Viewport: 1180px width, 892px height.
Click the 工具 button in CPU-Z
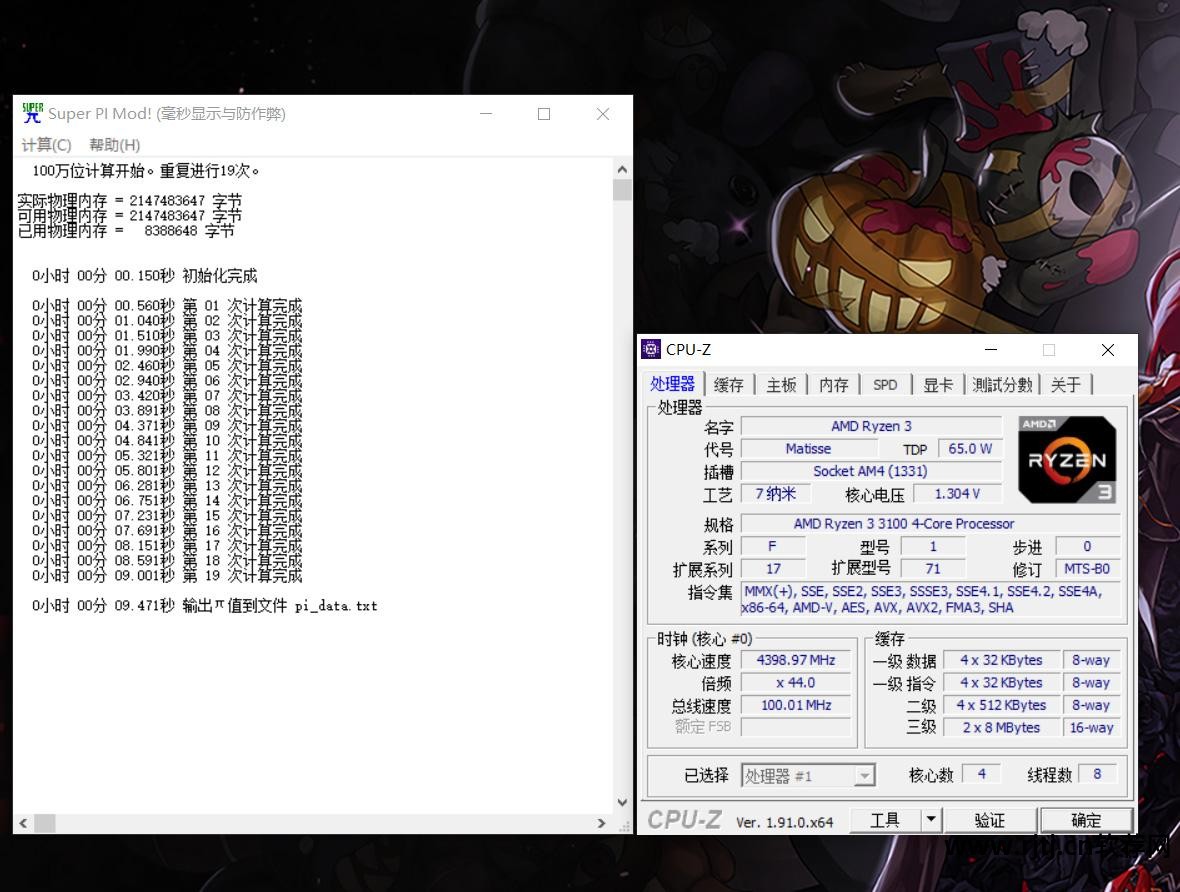tap(885, 820)
